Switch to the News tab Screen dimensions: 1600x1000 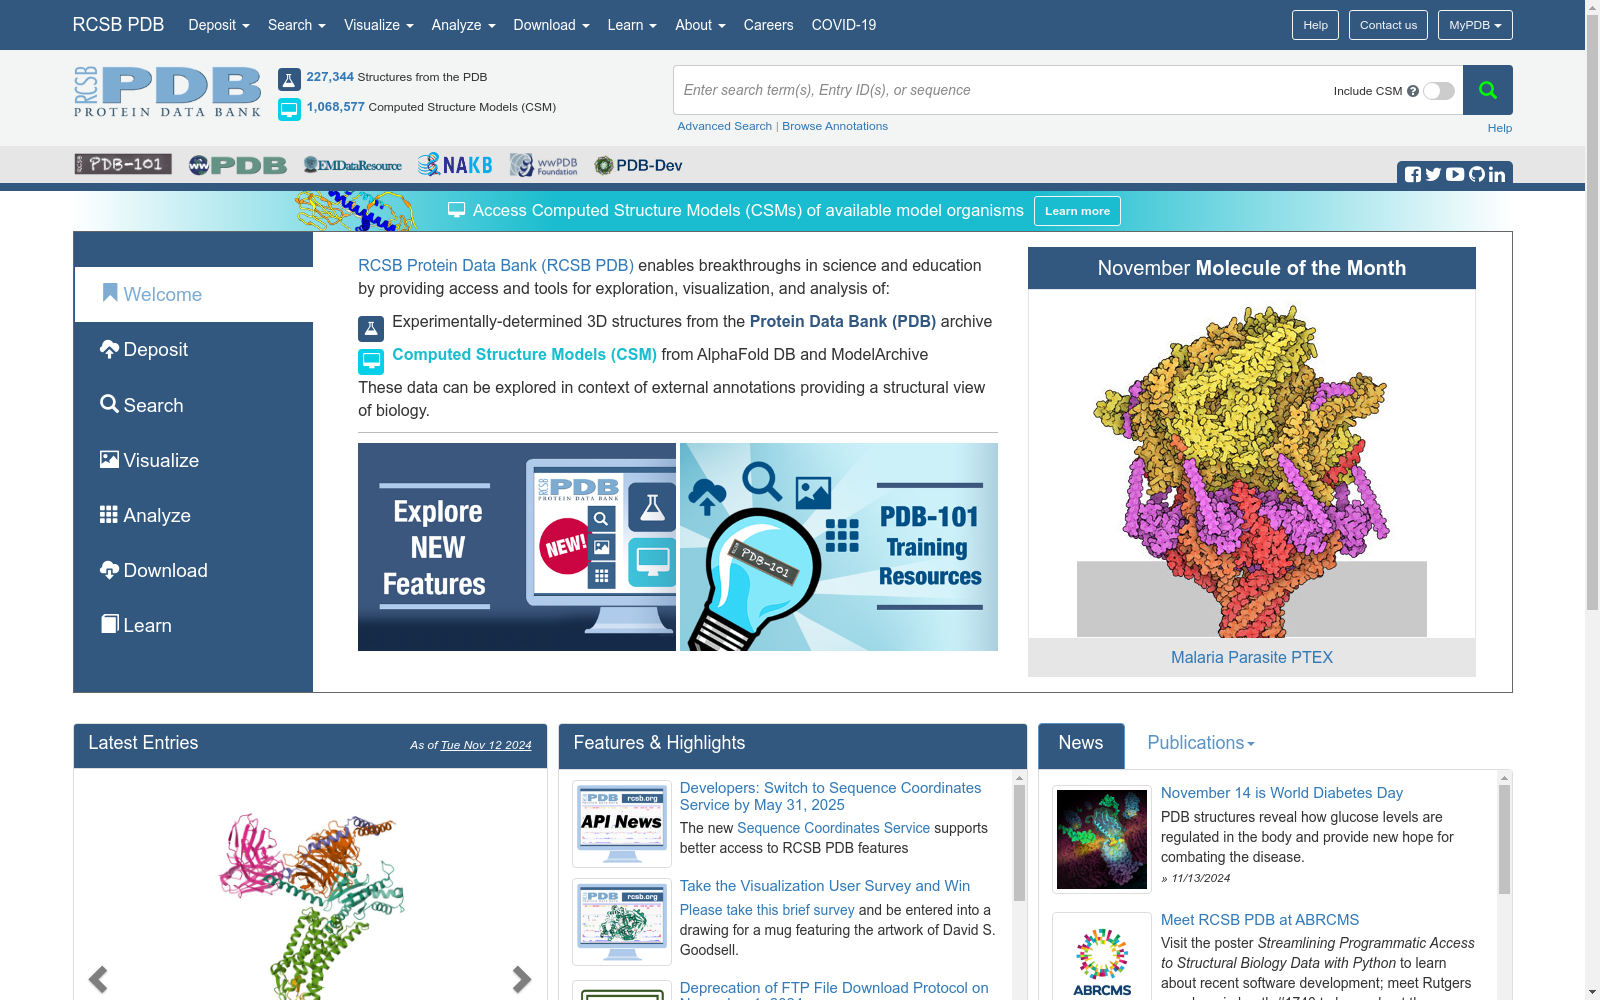tap(1081, 744)
